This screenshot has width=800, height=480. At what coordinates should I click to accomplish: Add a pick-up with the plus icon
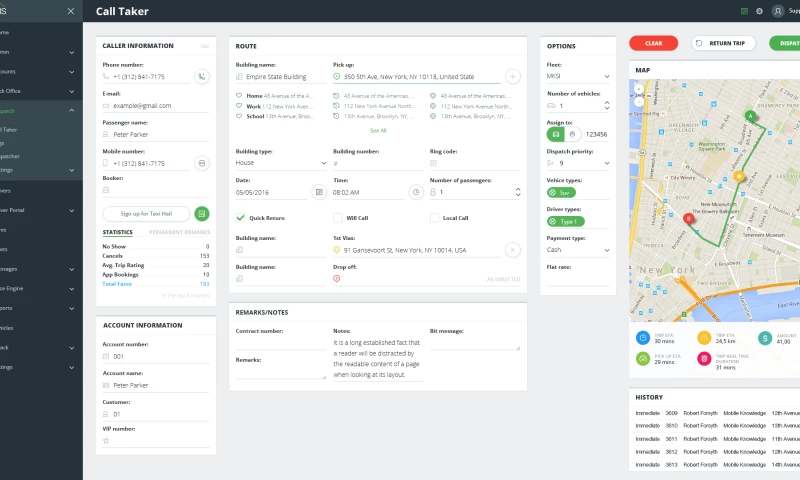[x=512, y=76]
